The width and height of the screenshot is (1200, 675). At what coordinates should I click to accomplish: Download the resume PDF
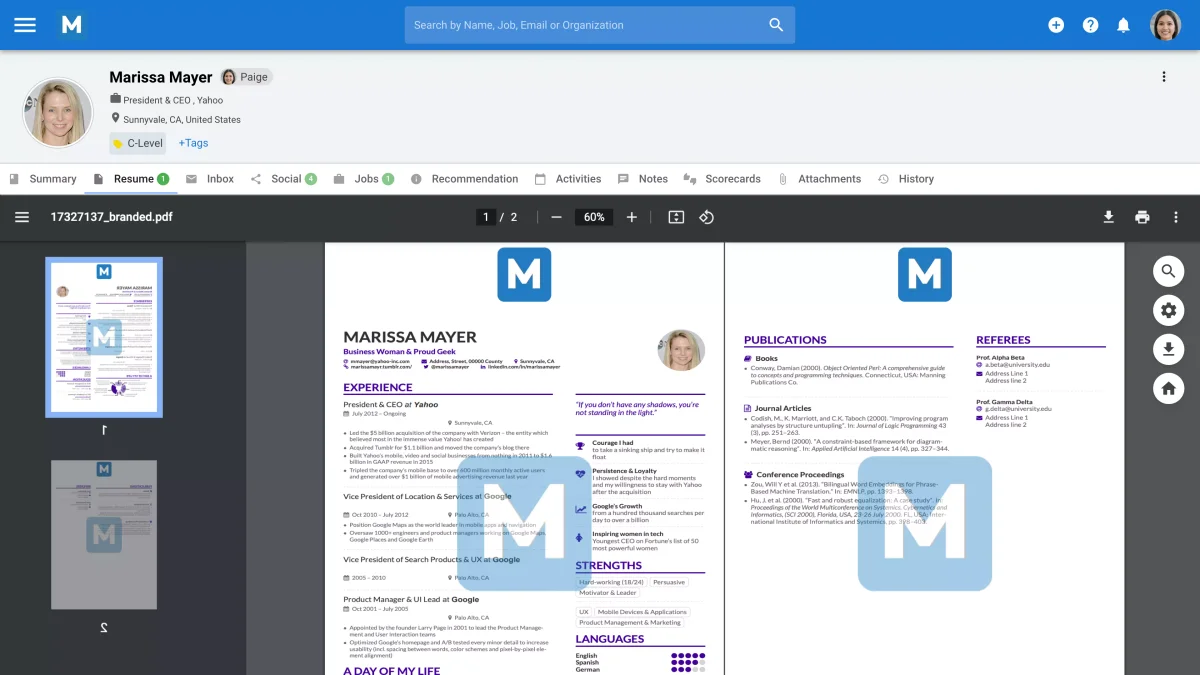coord(1108,217)
